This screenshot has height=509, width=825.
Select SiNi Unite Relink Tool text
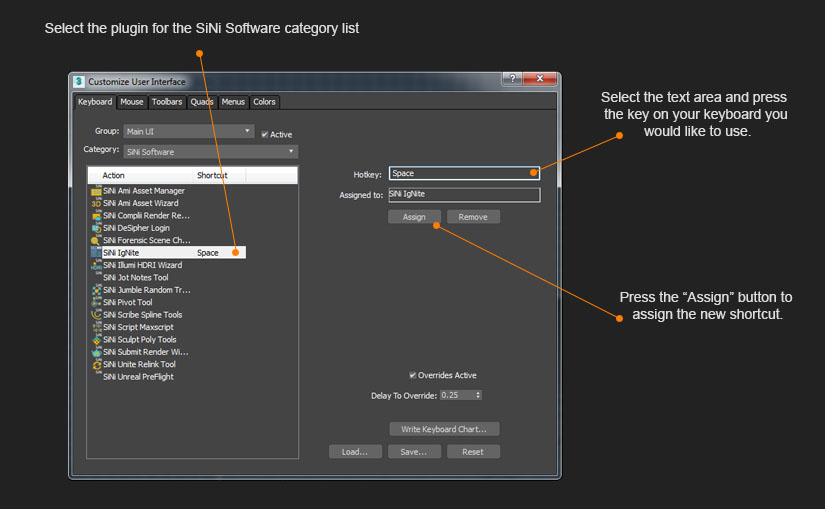coord(139,365)
